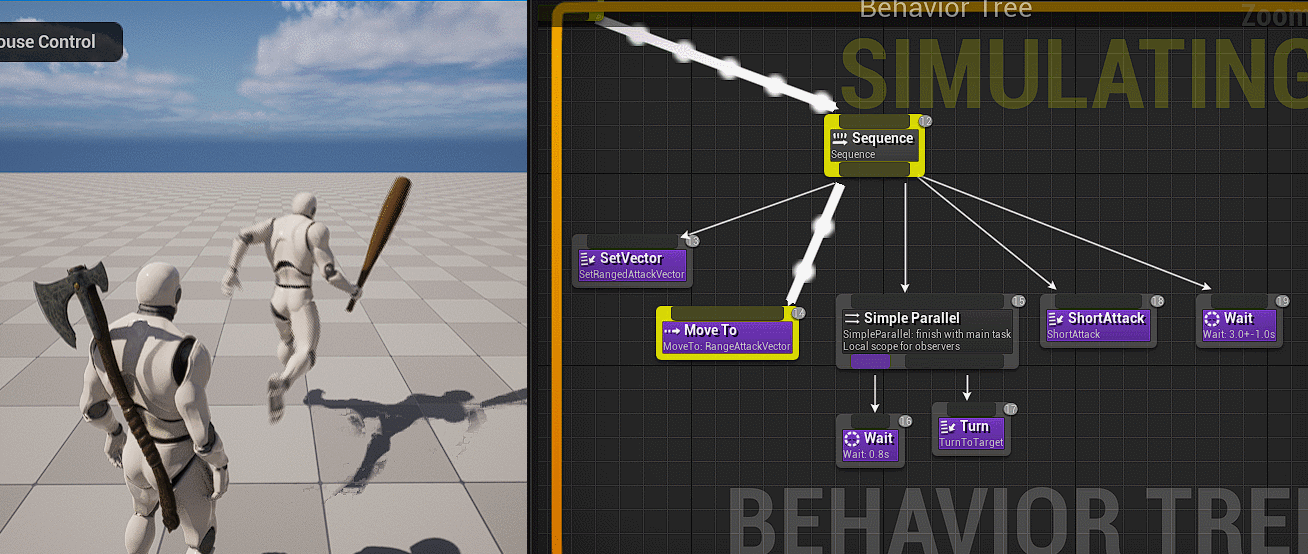Click the 'SetRangedAttackVector' description text
The width and height of the screenshot is (1308, 554).
coord(632,274)
